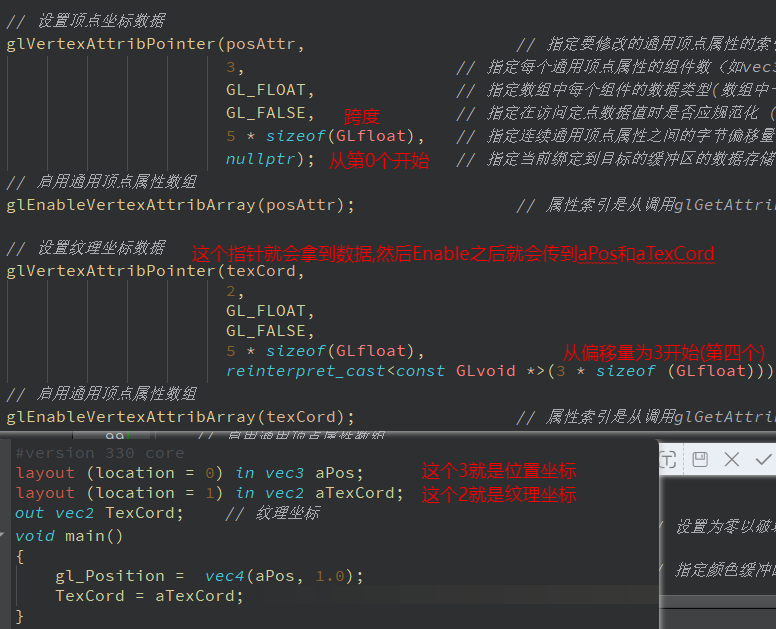Cancel the screenshot with the X icon

(731, 459)
